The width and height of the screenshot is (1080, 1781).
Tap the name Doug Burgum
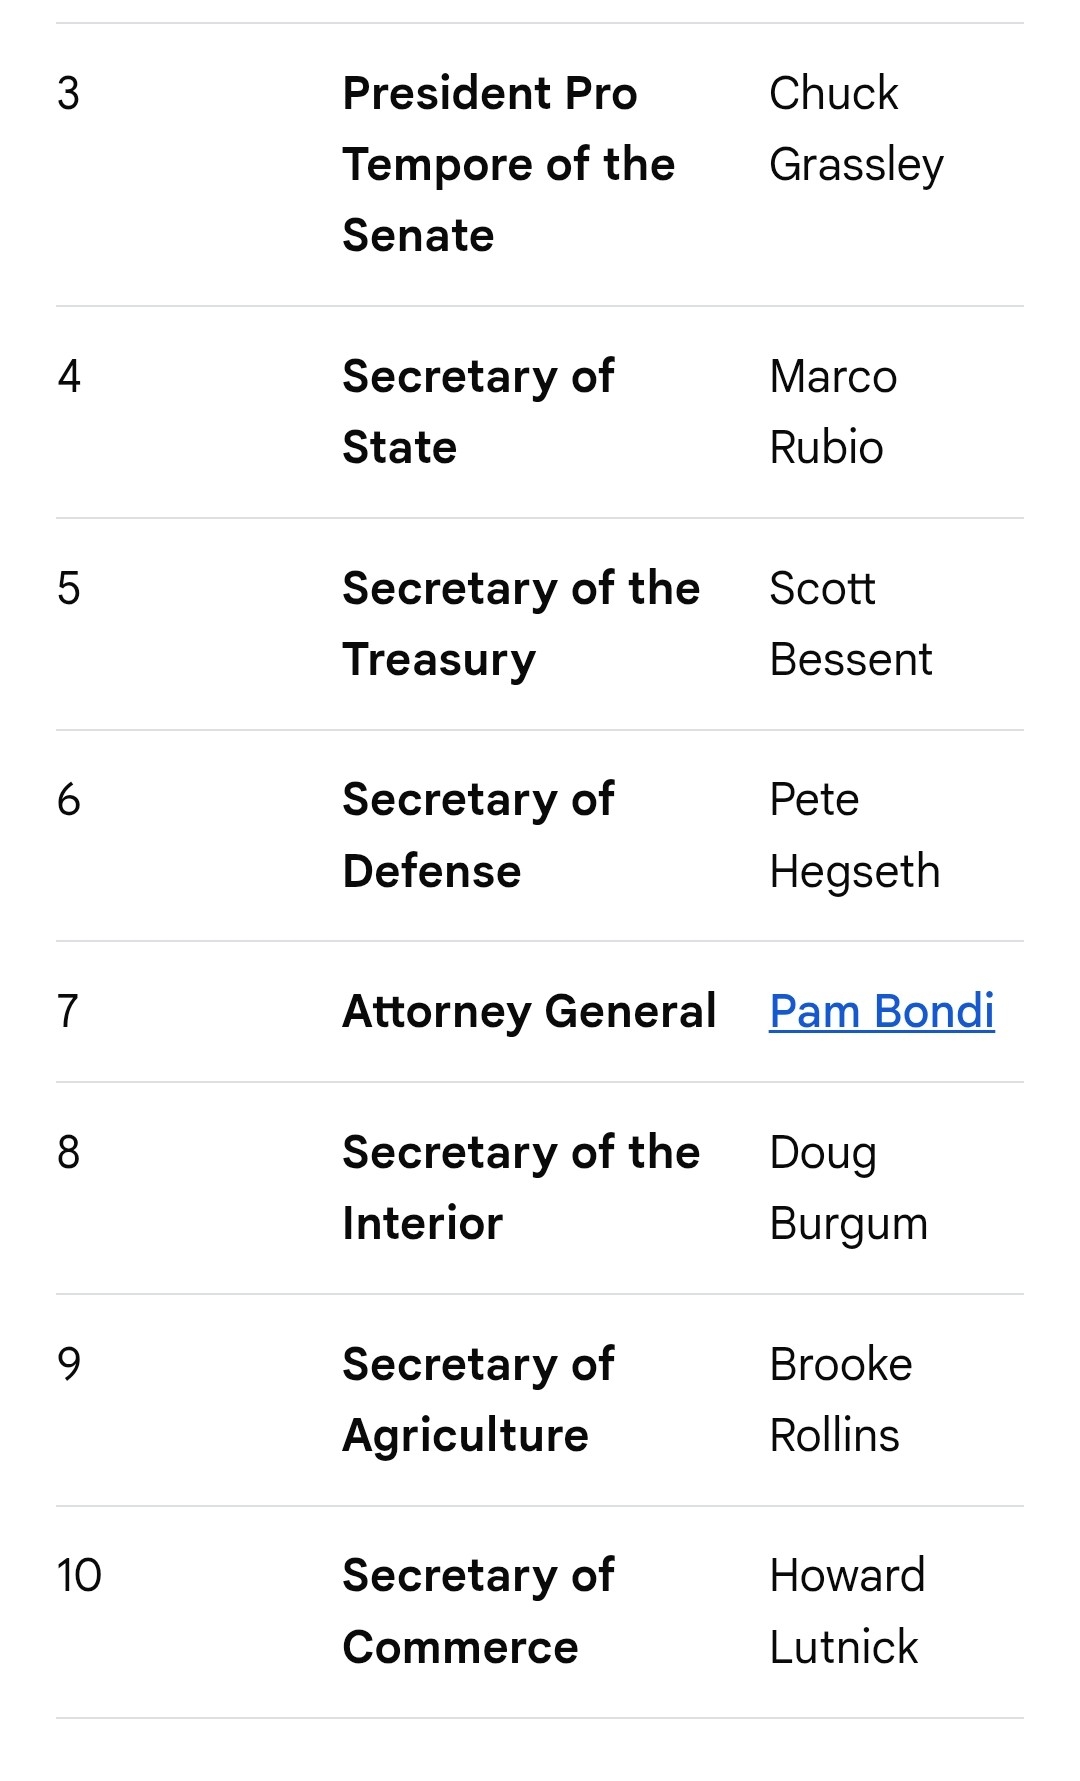pos(848,1187)
